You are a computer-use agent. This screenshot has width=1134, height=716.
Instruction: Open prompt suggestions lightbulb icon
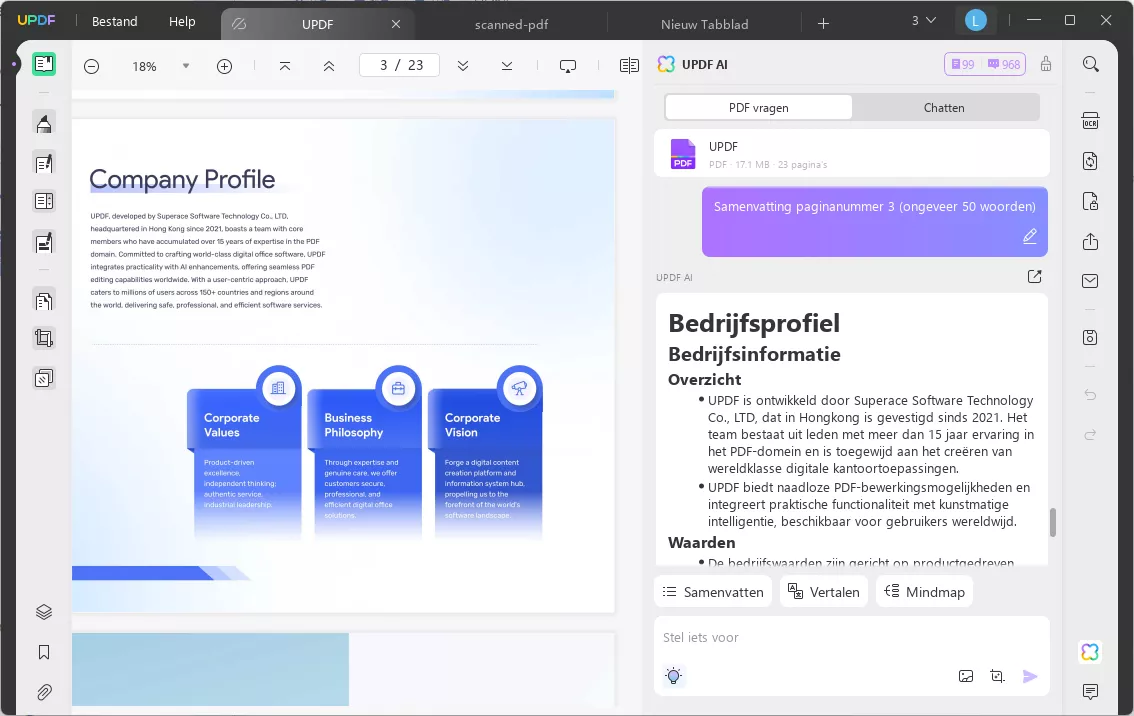673,676
